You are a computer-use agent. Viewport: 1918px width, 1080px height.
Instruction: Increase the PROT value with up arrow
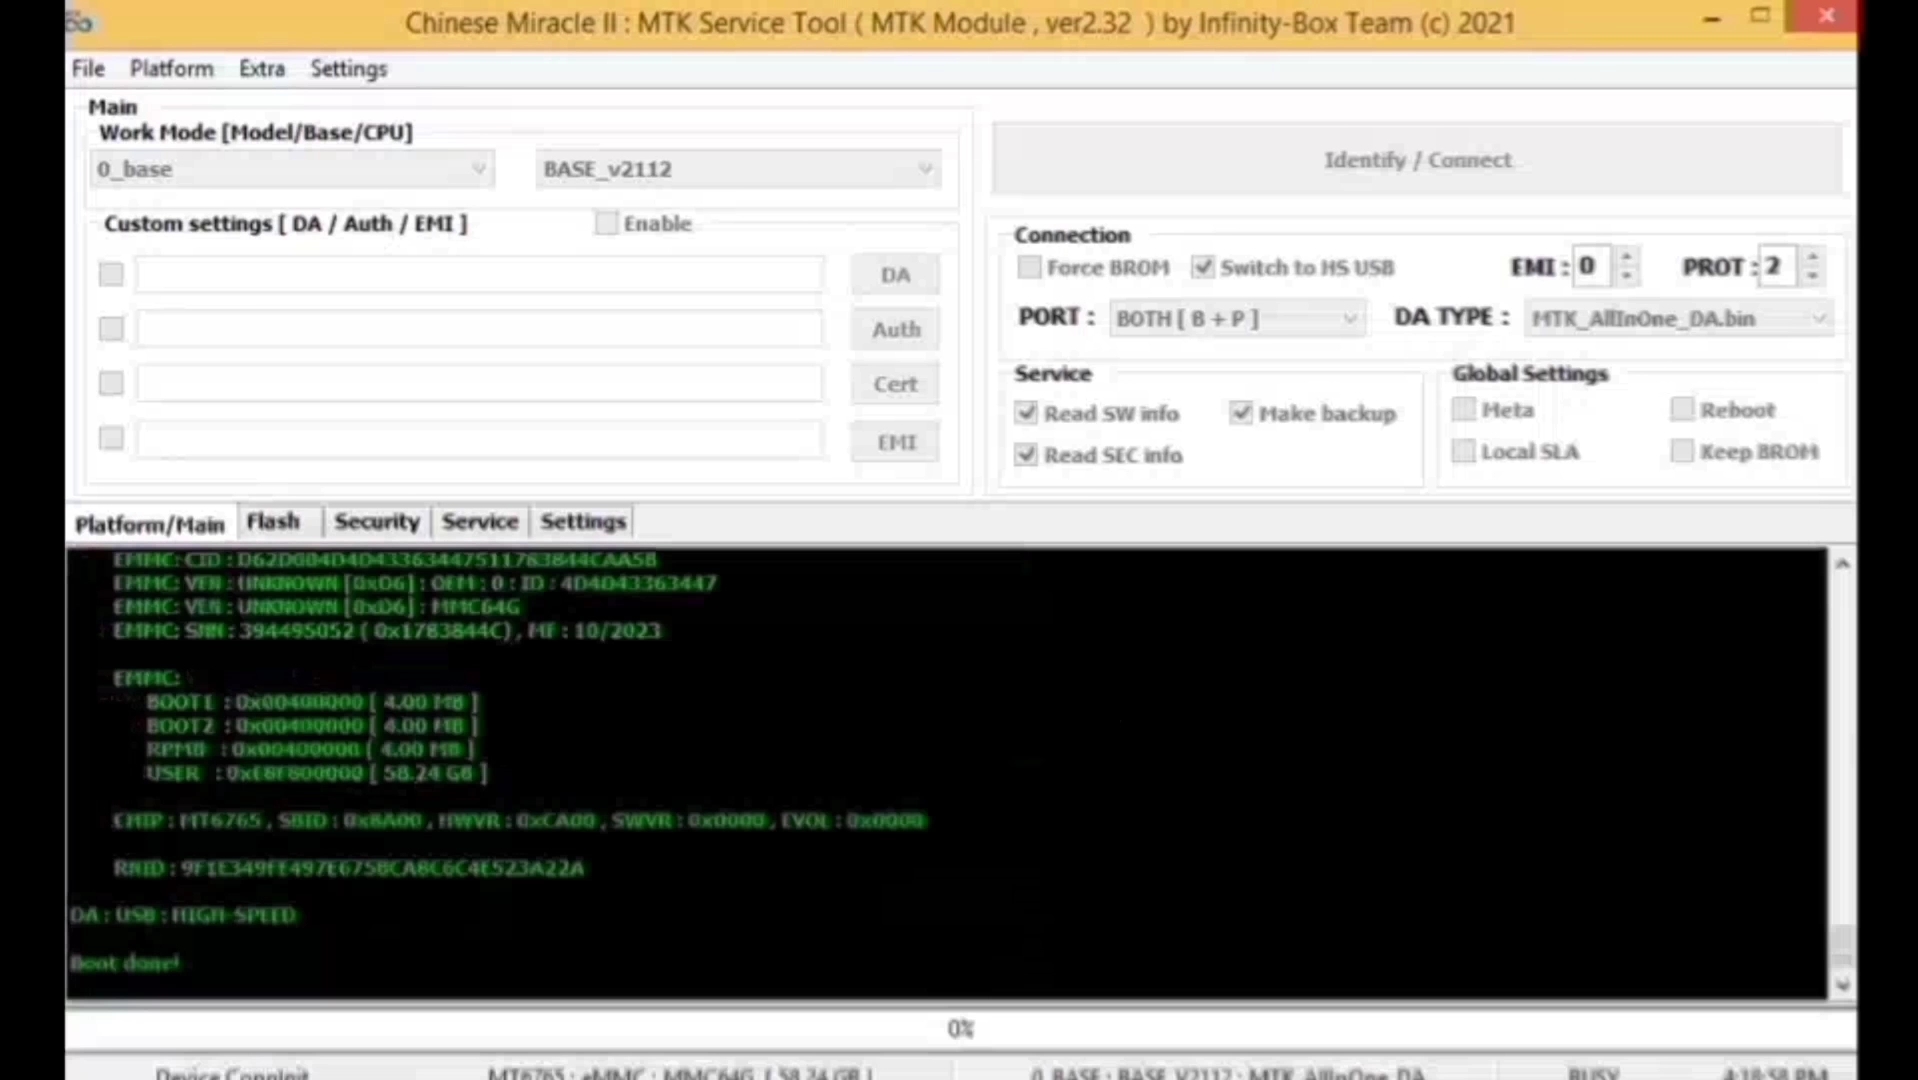[1812, 256]
